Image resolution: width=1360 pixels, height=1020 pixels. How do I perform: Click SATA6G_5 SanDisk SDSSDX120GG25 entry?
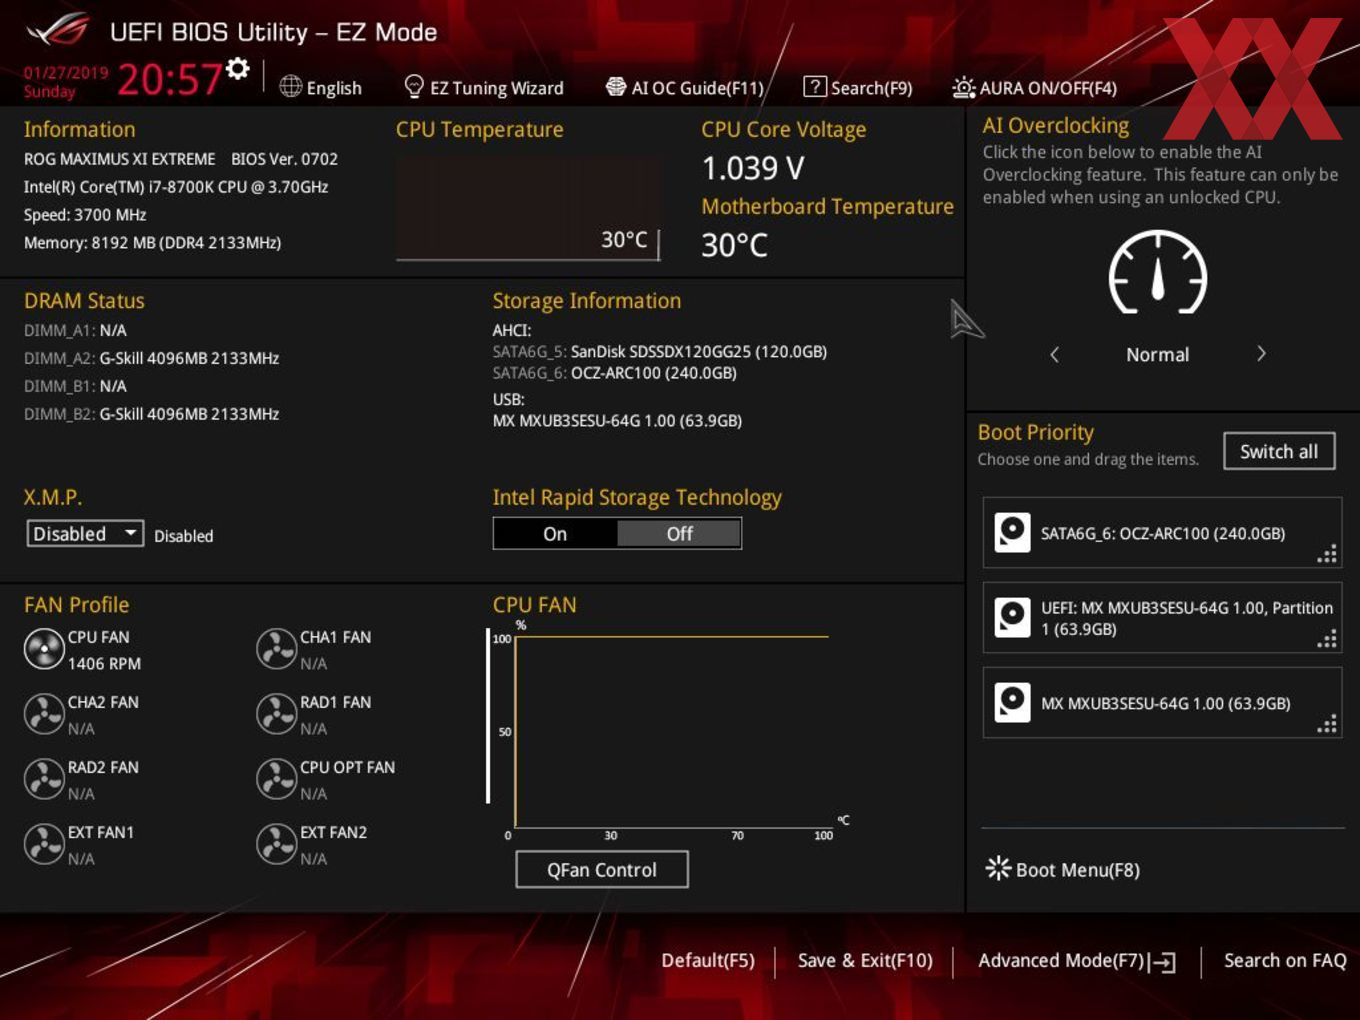(x=660, y=352)
